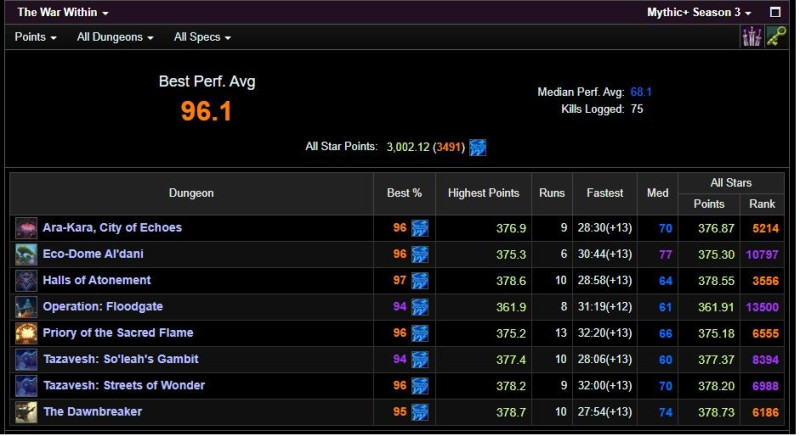Click rank 6186 for The Dawnbreaker
Image resolution: width=800 pixels, height=436 pixels.
point(765,412)
